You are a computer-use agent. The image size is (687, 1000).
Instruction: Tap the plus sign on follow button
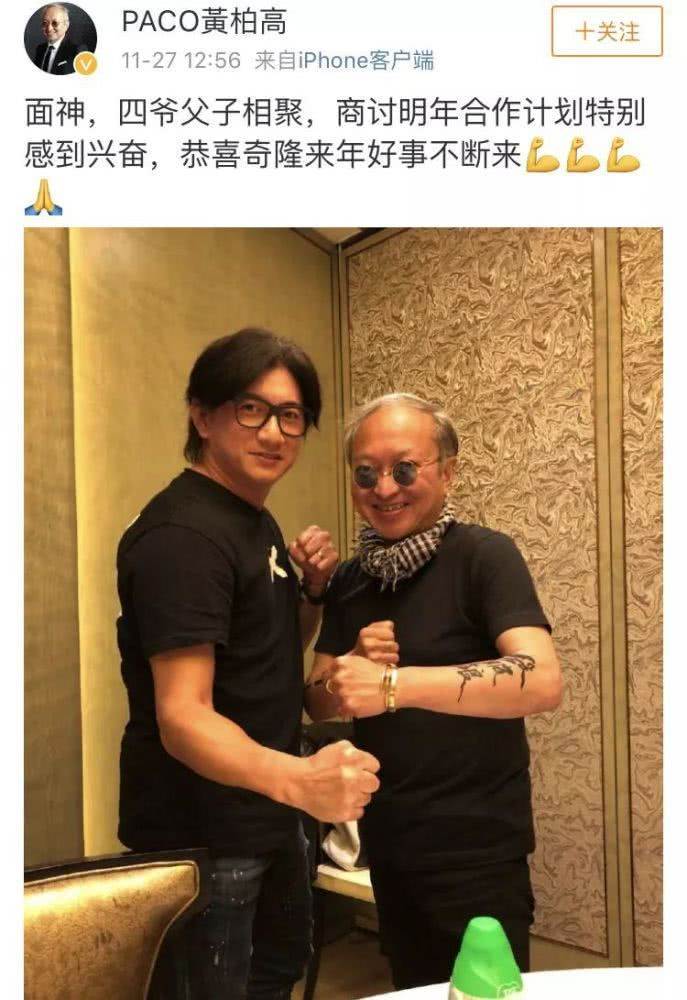click(584, 31)
